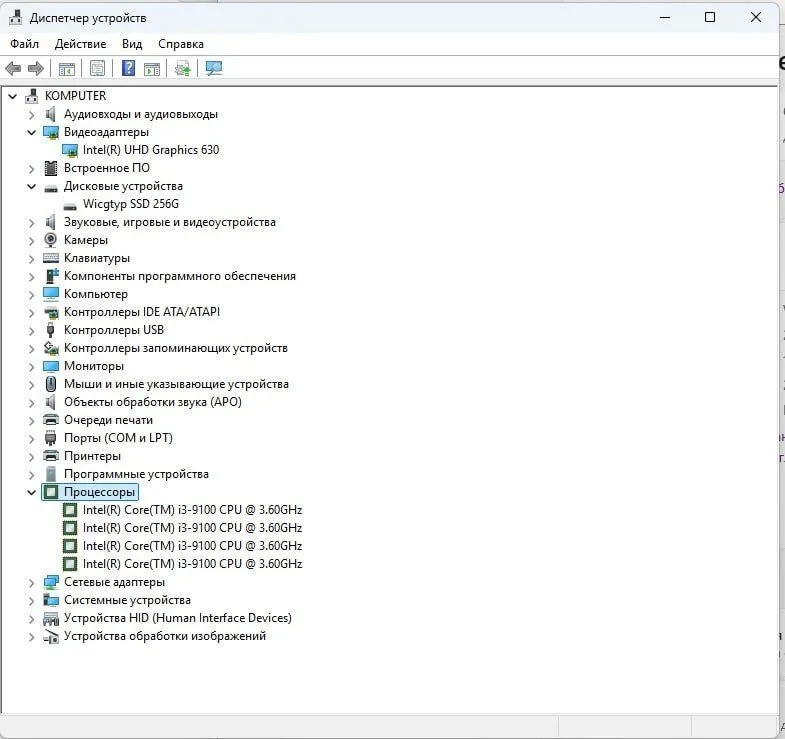The width and height of the screenshot is (785, 739).
Task: Toggle the action pane toolbar icon
Action: [152, 68]
